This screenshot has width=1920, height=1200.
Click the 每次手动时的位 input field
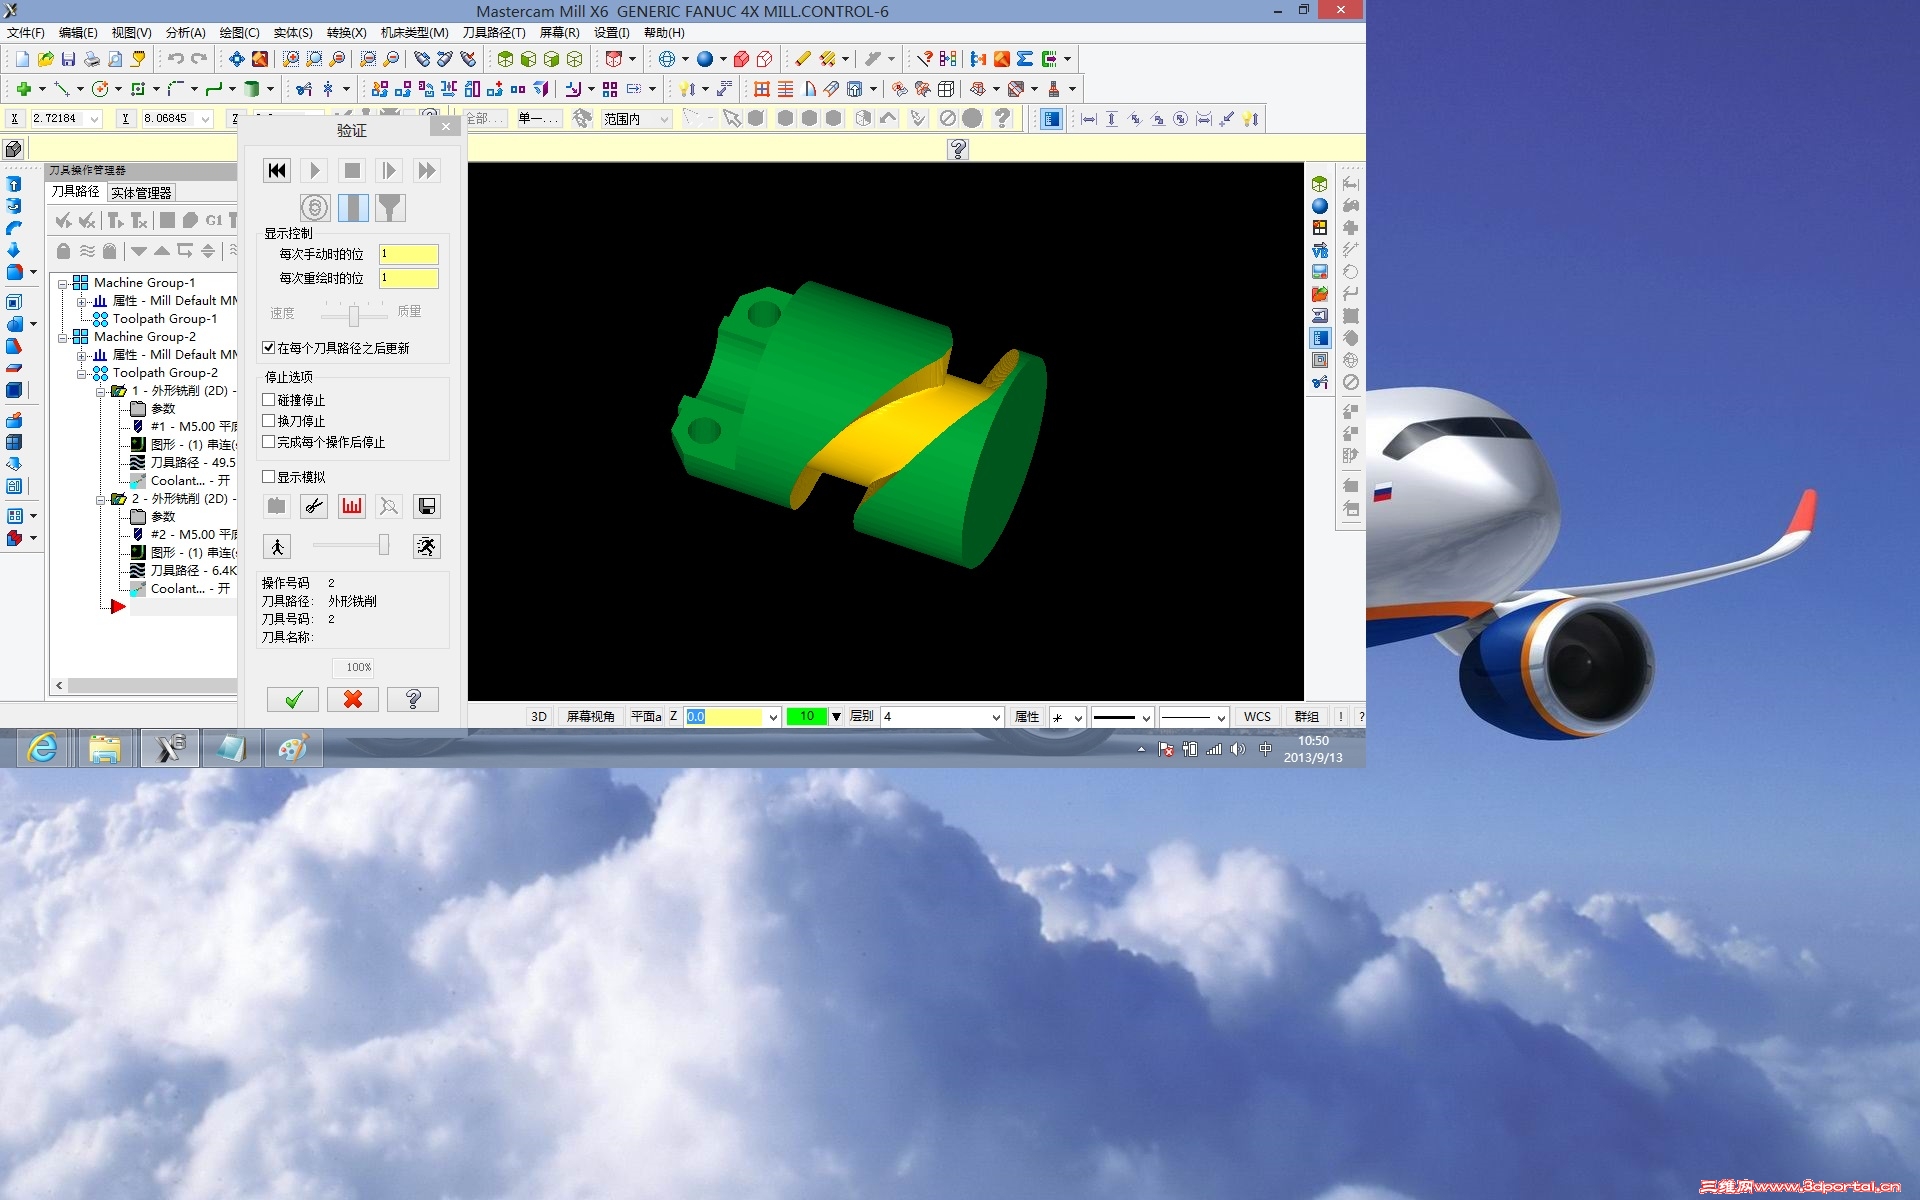point(408,254)
